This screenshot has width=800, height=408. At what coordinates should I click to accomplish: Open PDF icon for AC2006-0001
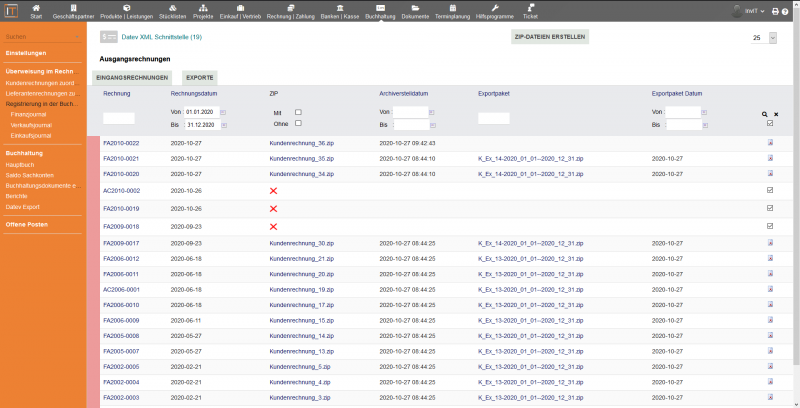pyautogui.click(x=770, y=289)
